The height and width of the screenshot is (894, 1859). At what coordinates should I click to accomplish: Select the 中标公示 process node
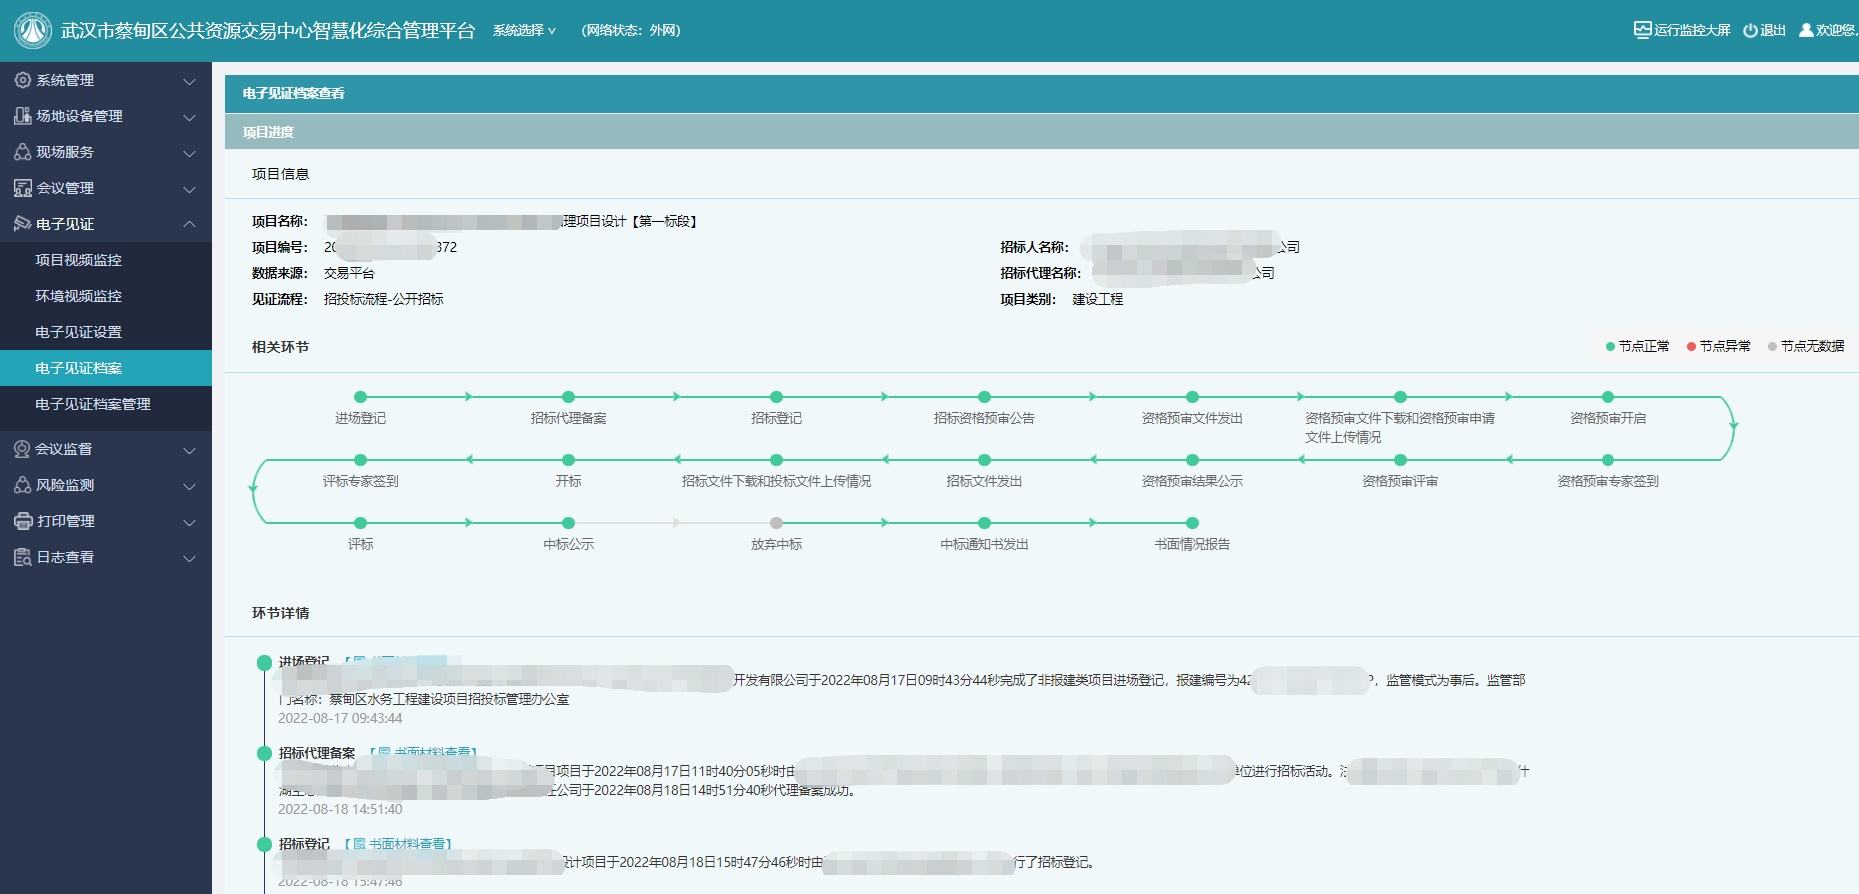[x=569, y=523]
